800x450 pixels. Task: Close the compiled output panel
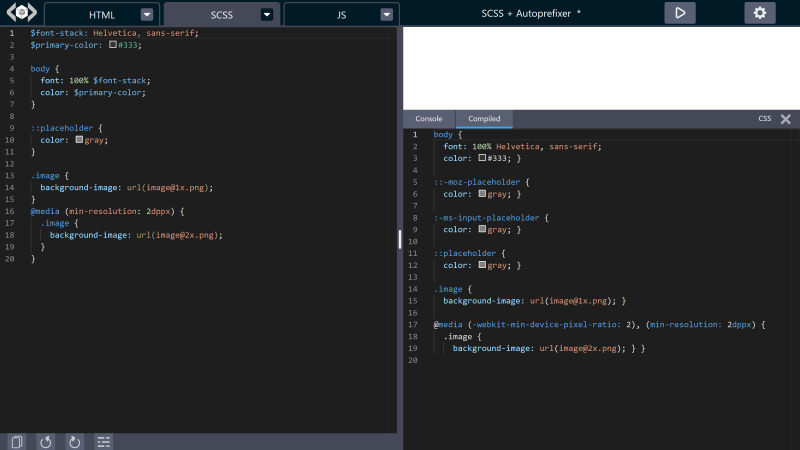tap(785, 119)
